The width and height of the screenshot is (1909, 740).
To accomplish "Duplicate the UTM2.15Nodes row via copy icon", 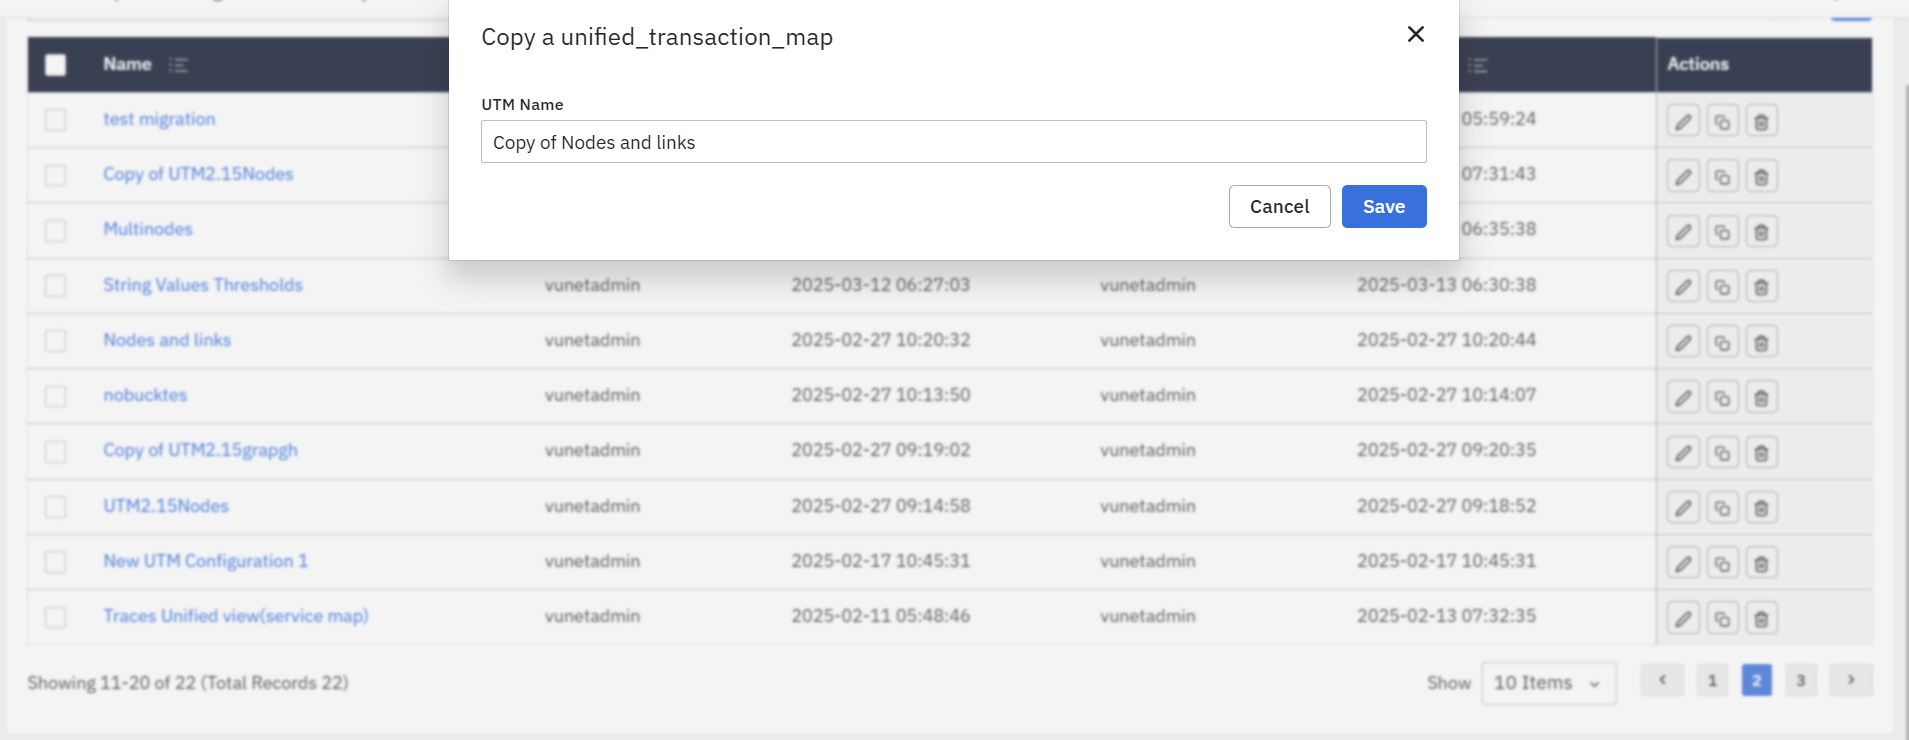I will tap(1722, 508).
